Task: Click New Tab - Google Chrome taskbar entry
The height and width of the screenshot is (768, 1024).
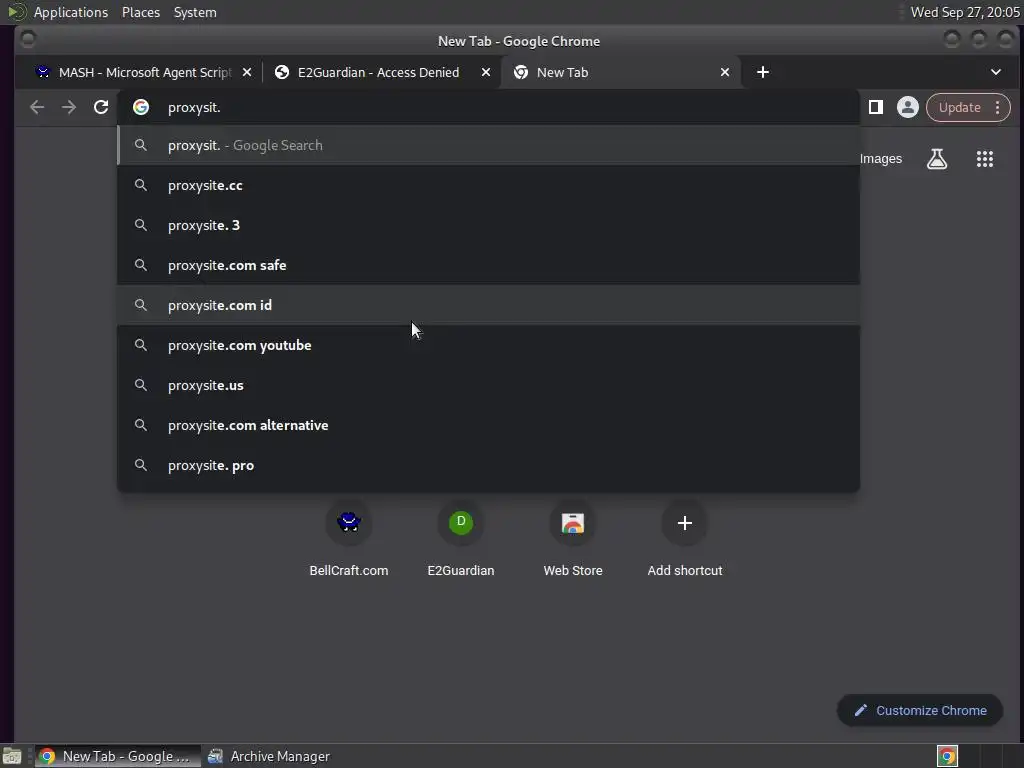Action: coord(118,756)
